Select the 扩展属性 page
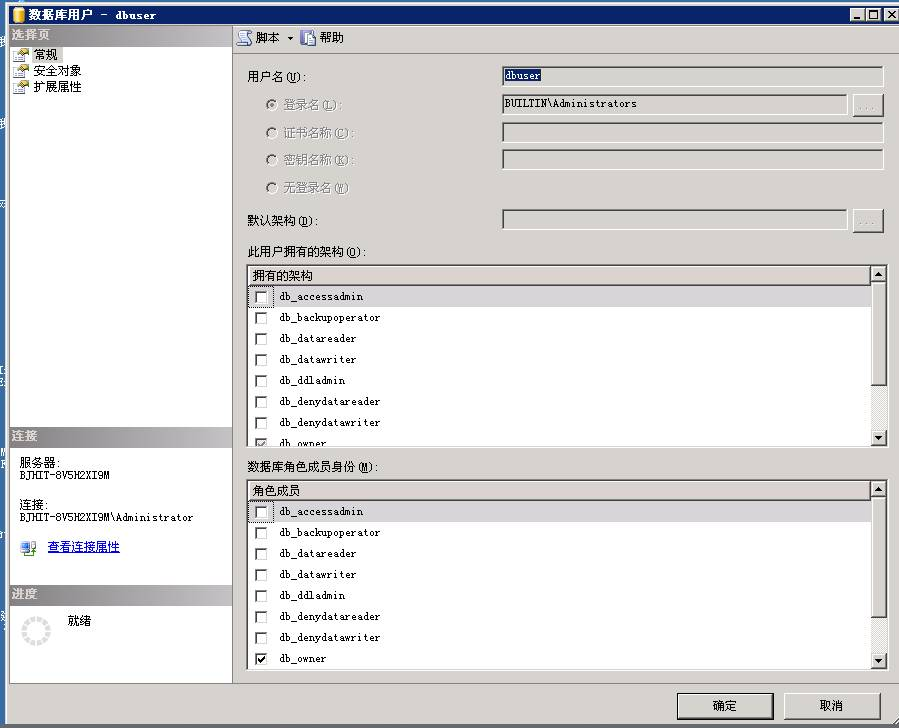 pos(57,87)
